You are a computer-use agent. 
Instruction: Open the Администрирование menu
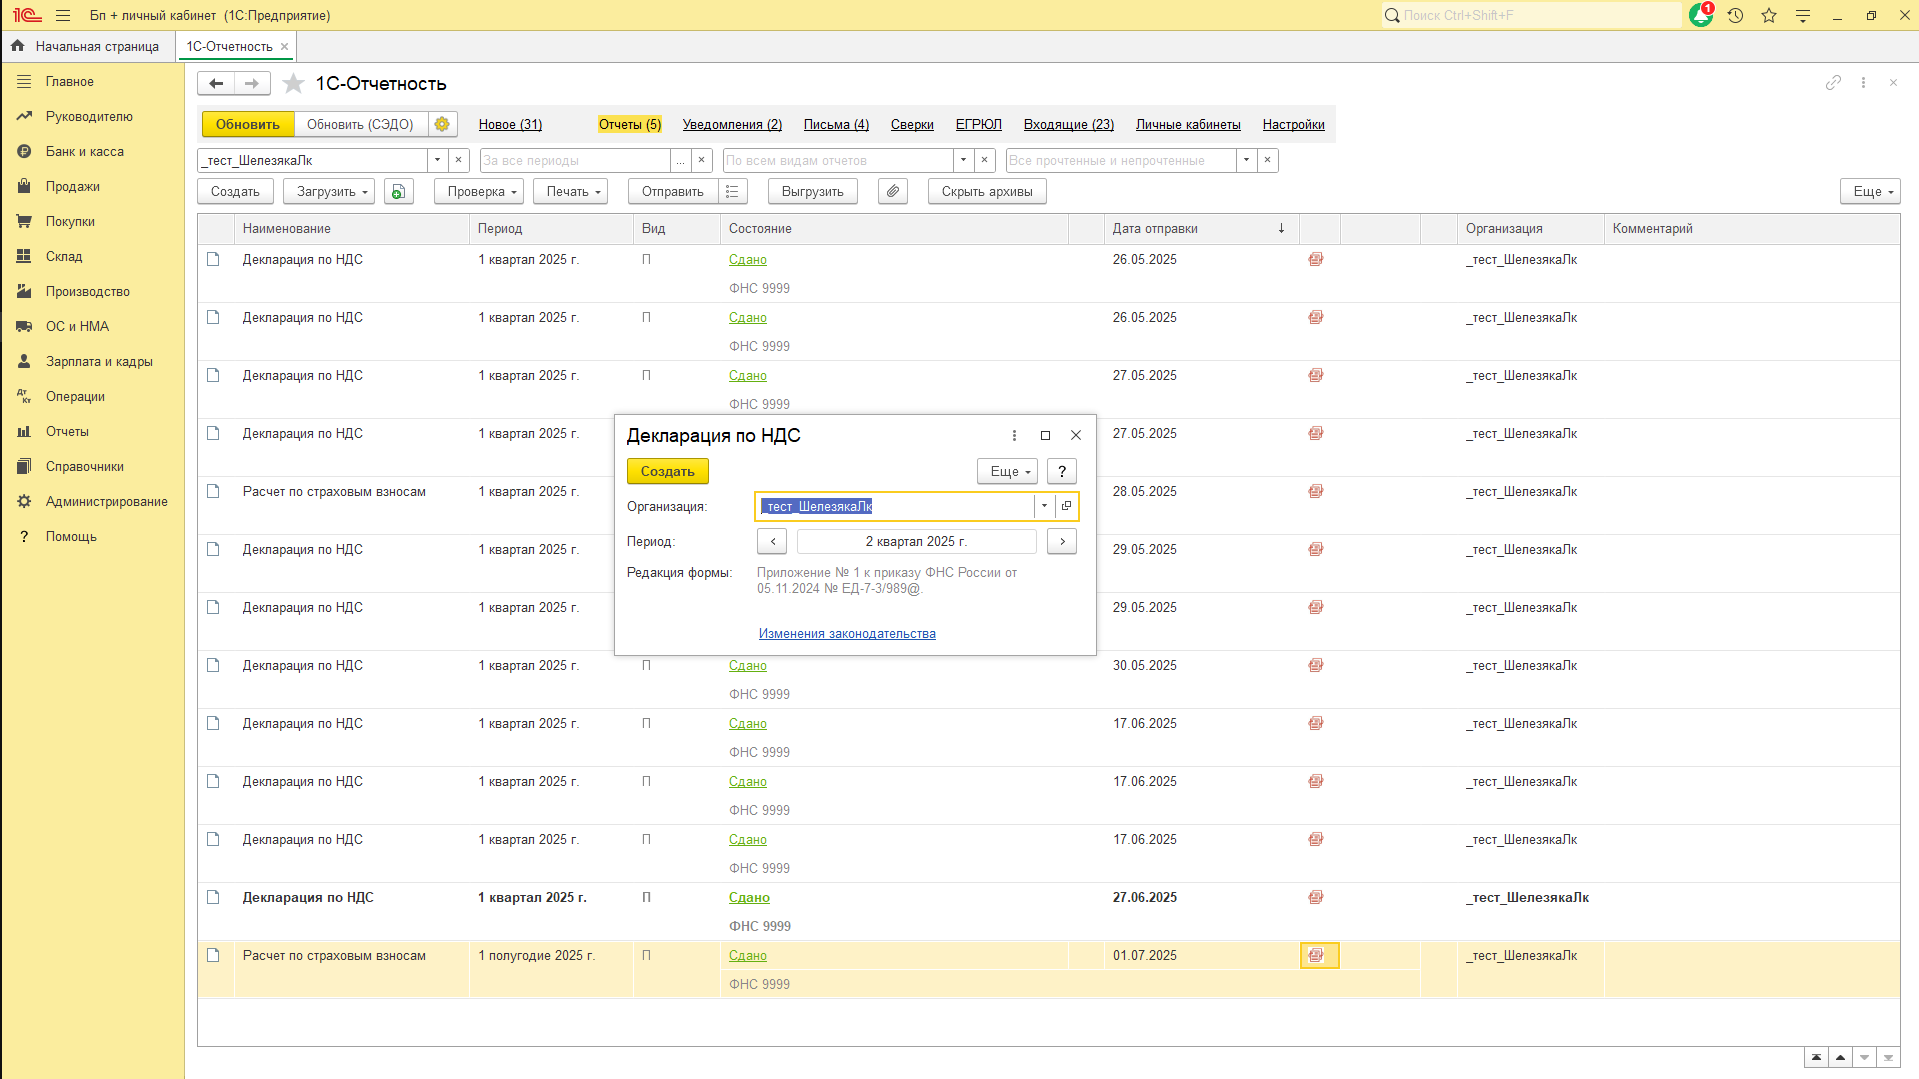point(106,501)
